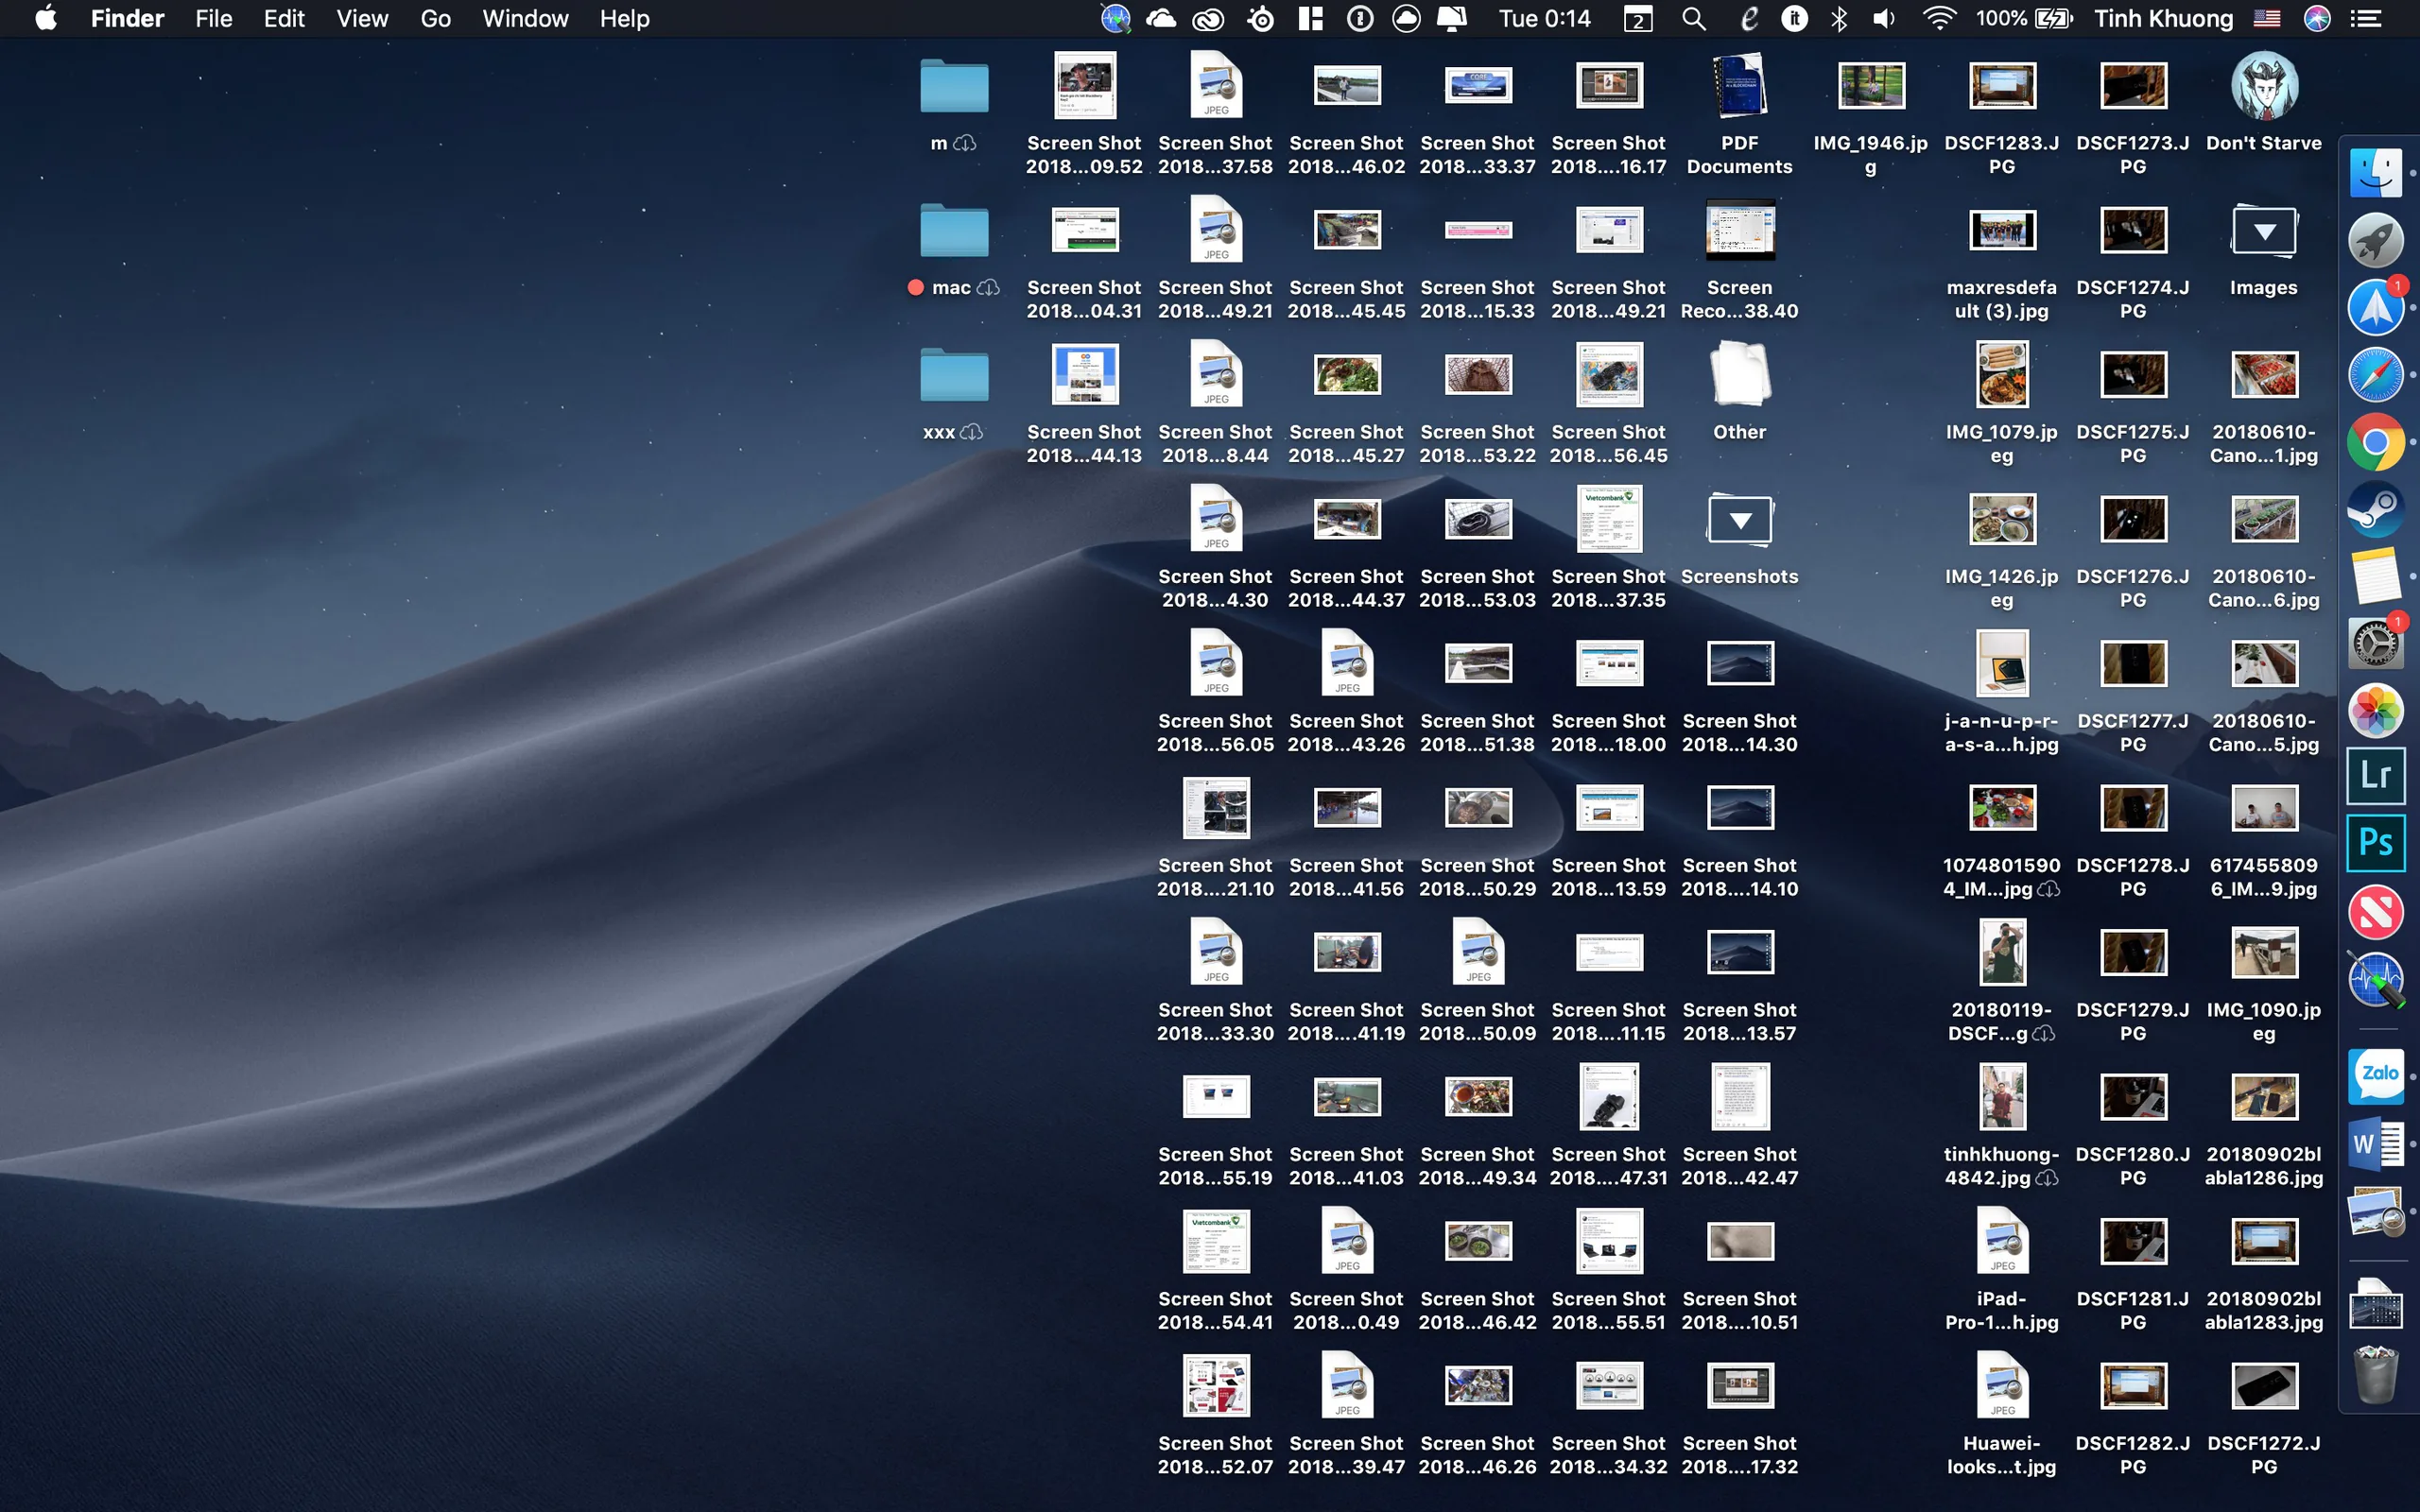Open the Trash in dock
Screen dimensions: 2420x1512
coord(2376,1373)
